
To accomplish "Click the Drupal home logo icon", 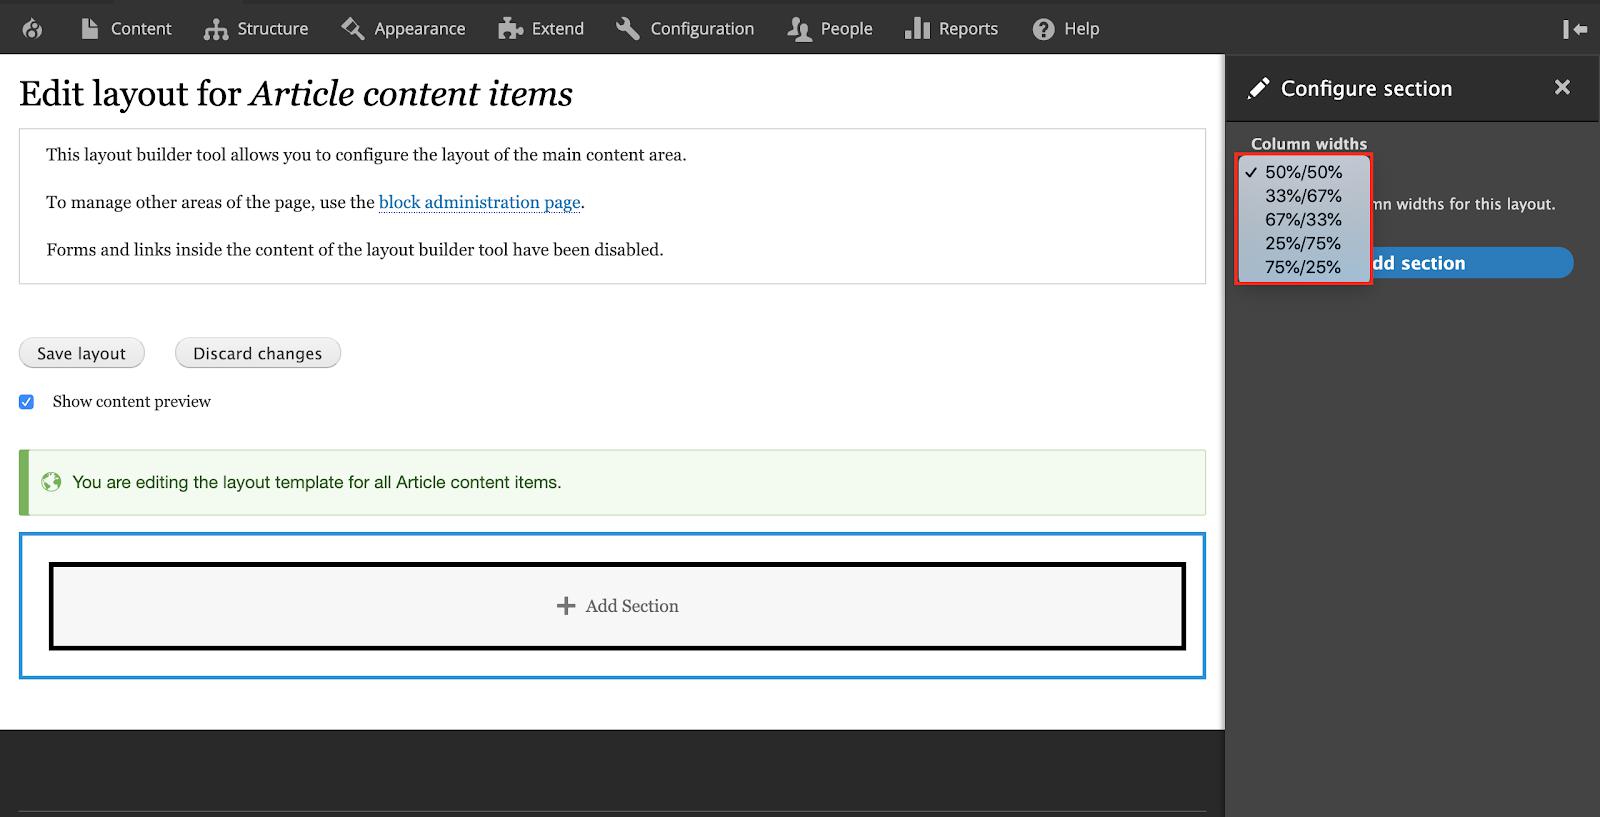I will [32, 29].
